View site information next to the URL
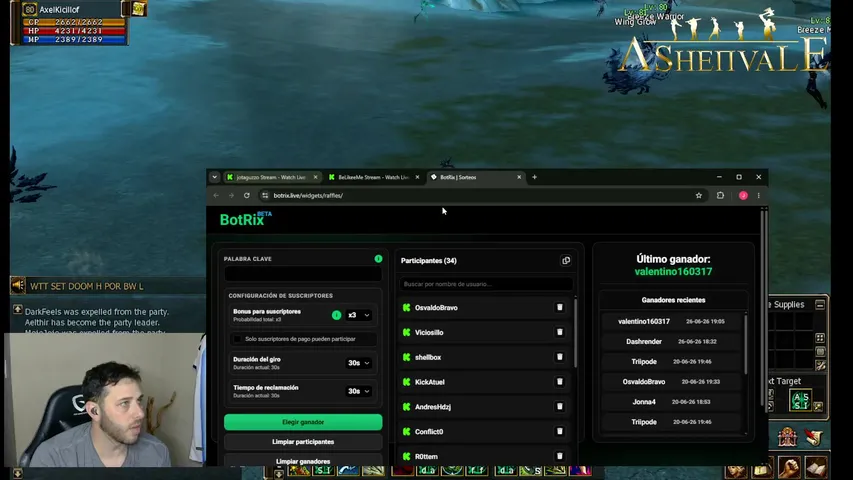Image resolution: width=853 pixels, height=480 pixels. [265, 195]
